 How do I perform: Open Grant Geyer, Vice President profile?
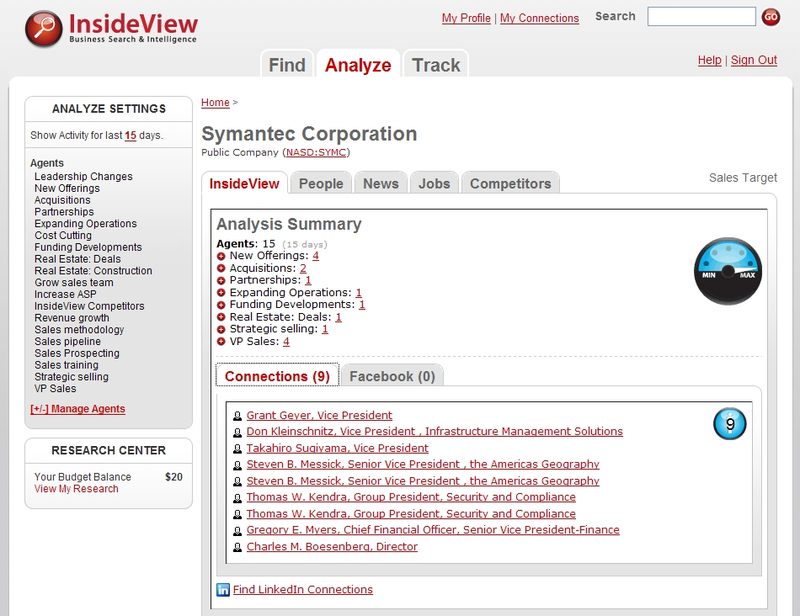319,415
